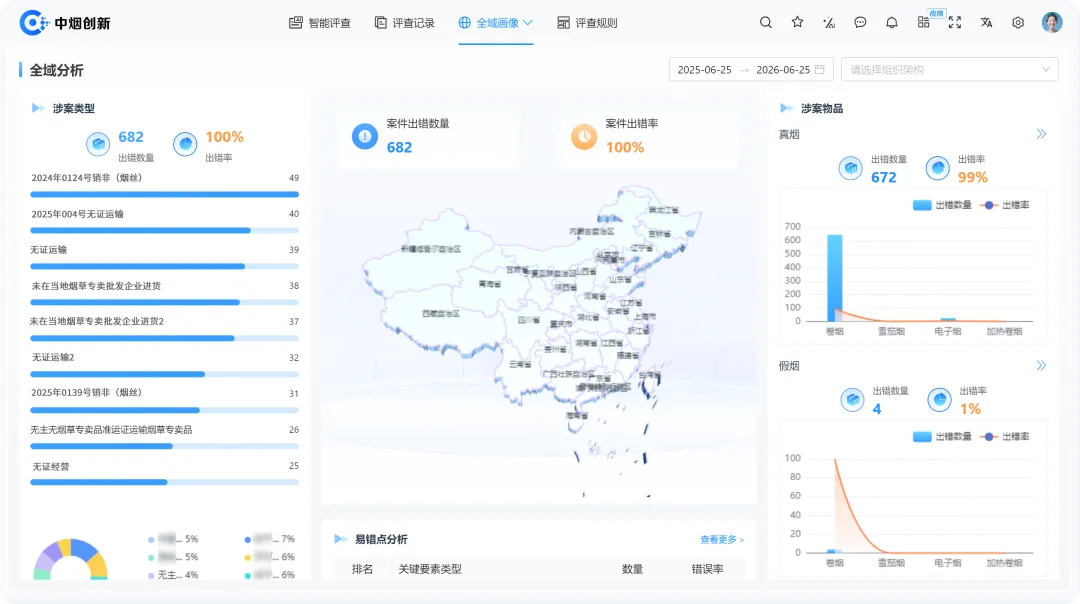Click the 假烟 出错率 pie icon
Screen dimensions: 1080x604
pyautogui.click(x=939, y=399)
